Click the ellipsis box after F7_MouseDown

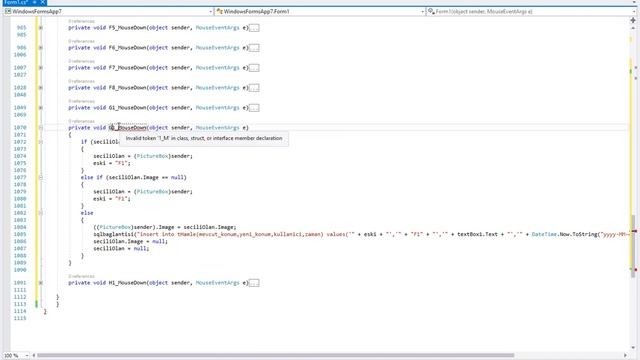point(254,68)
